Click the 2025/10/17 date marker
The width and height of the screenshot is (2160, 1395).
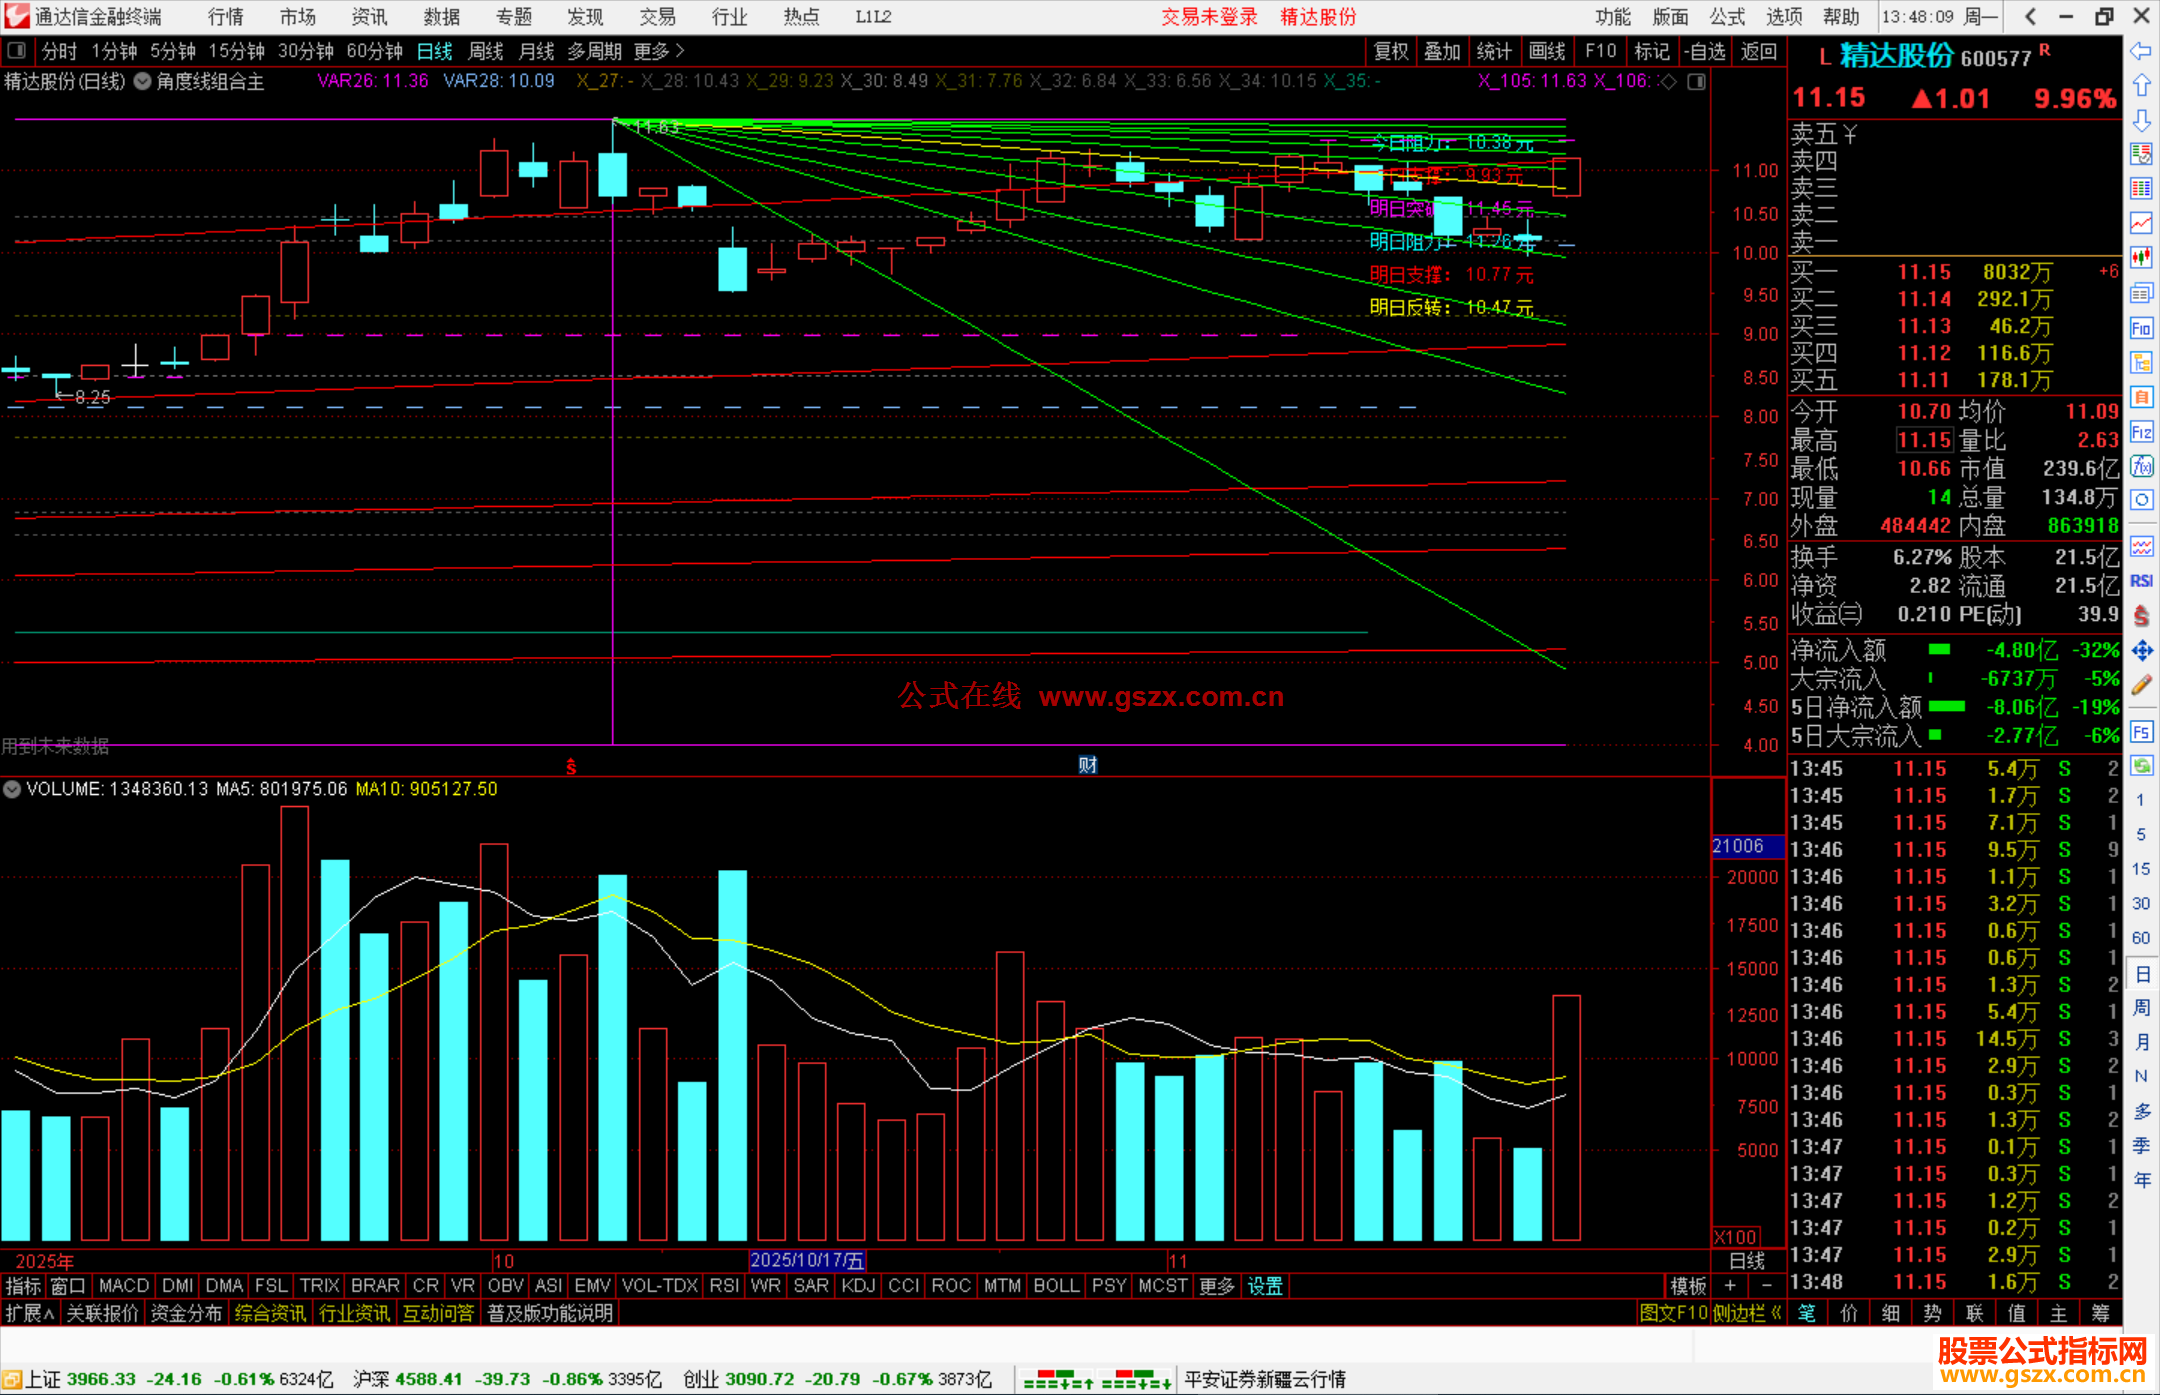click(806, 1260)
